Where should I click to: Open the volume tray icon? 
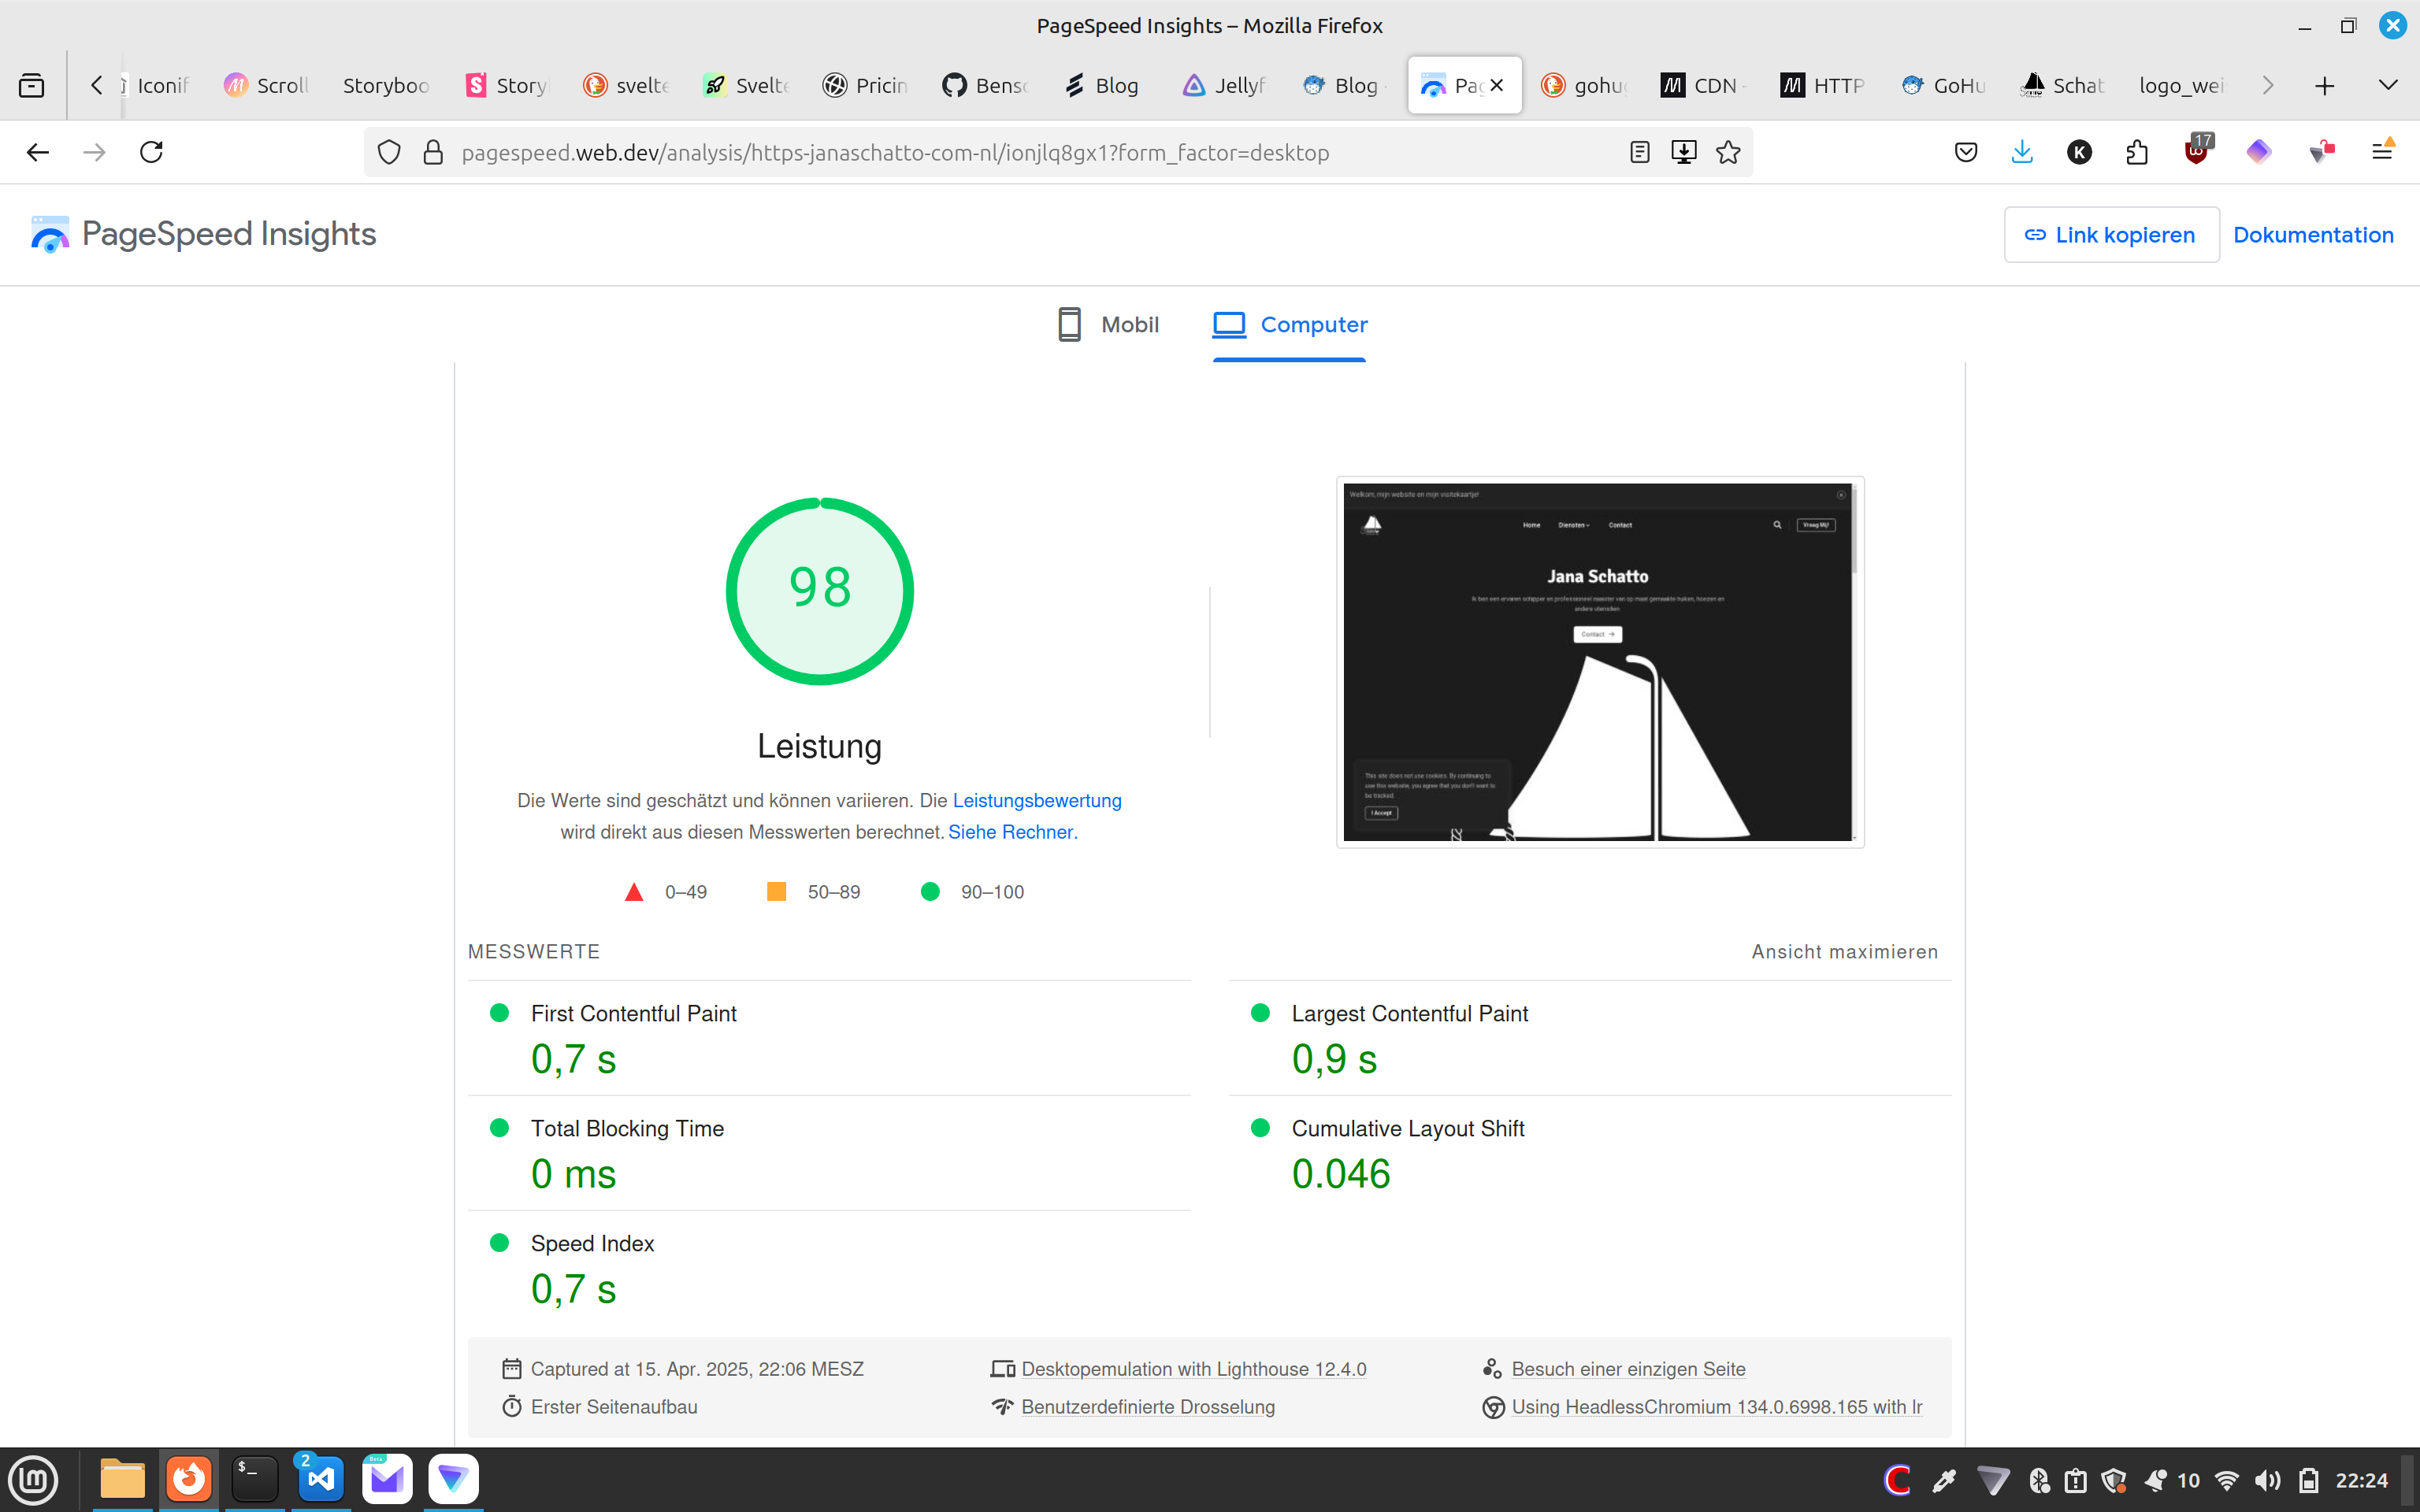click(x=2267, y=1481)
